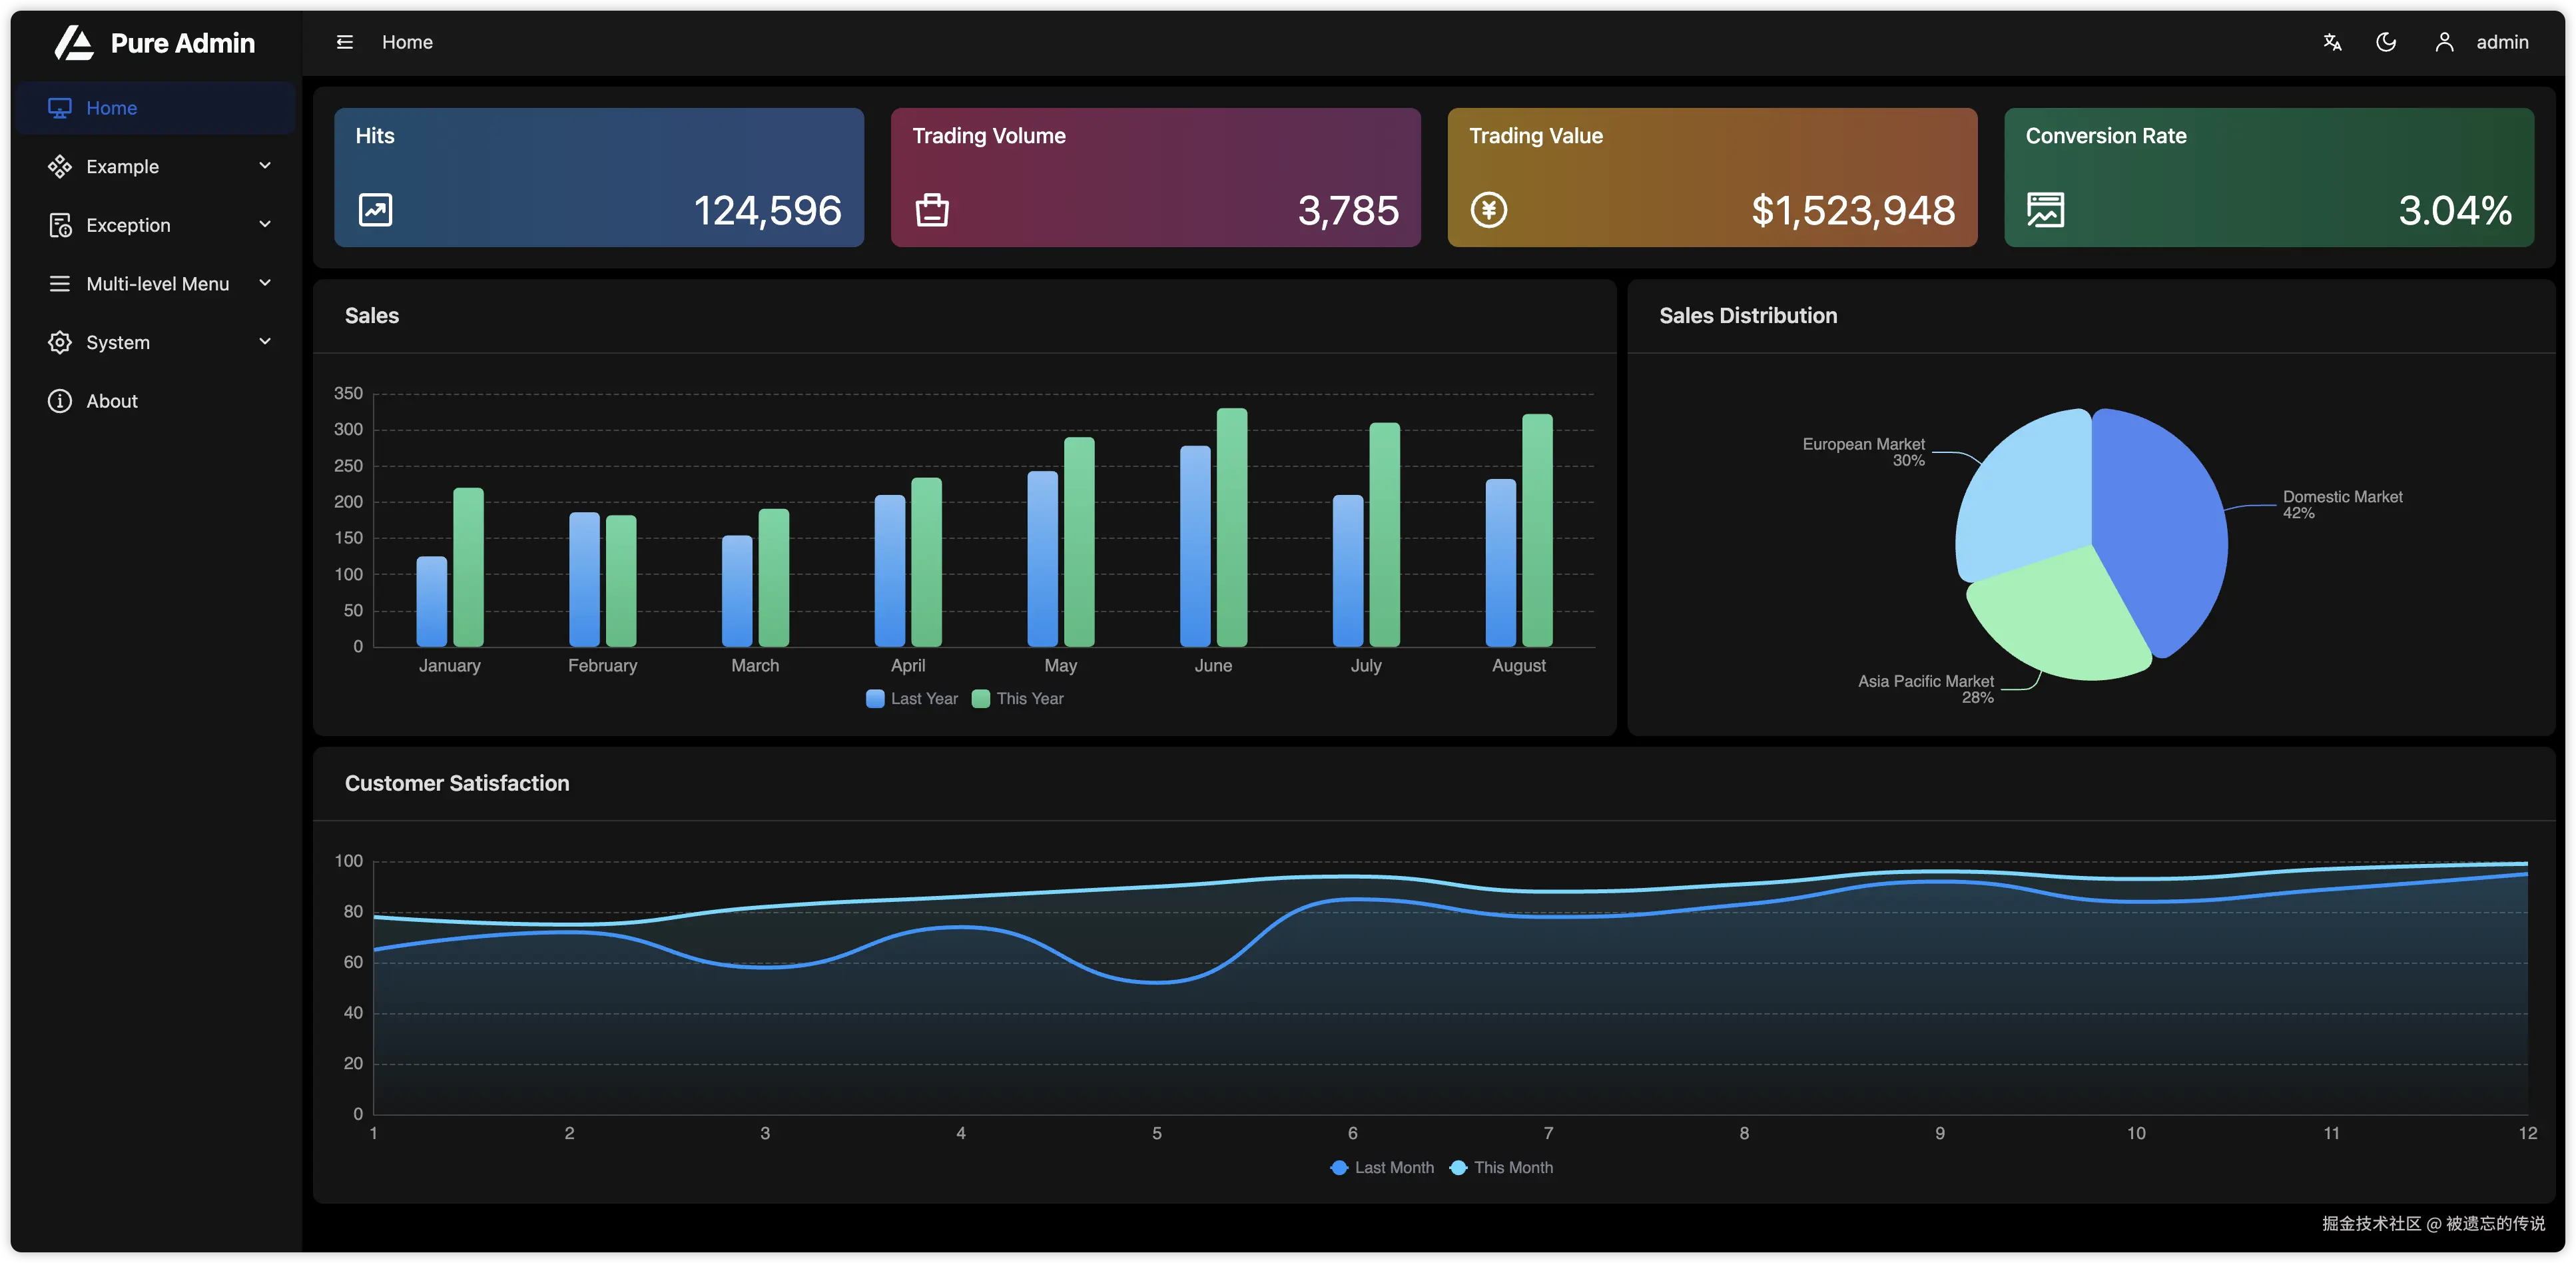Click the Trading Value yen coin icon
This screenshot has width=2576, height=1263.
pyautogui.click(x=1489, y=210)
